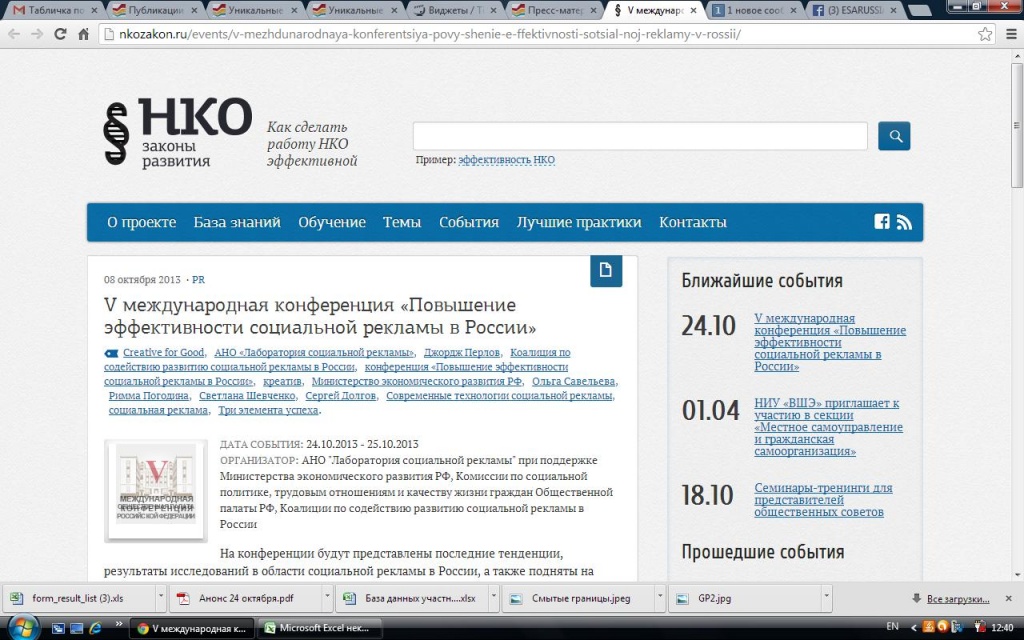Open the Контакты menu item
1024x640 pixels.
pos(693,222)
